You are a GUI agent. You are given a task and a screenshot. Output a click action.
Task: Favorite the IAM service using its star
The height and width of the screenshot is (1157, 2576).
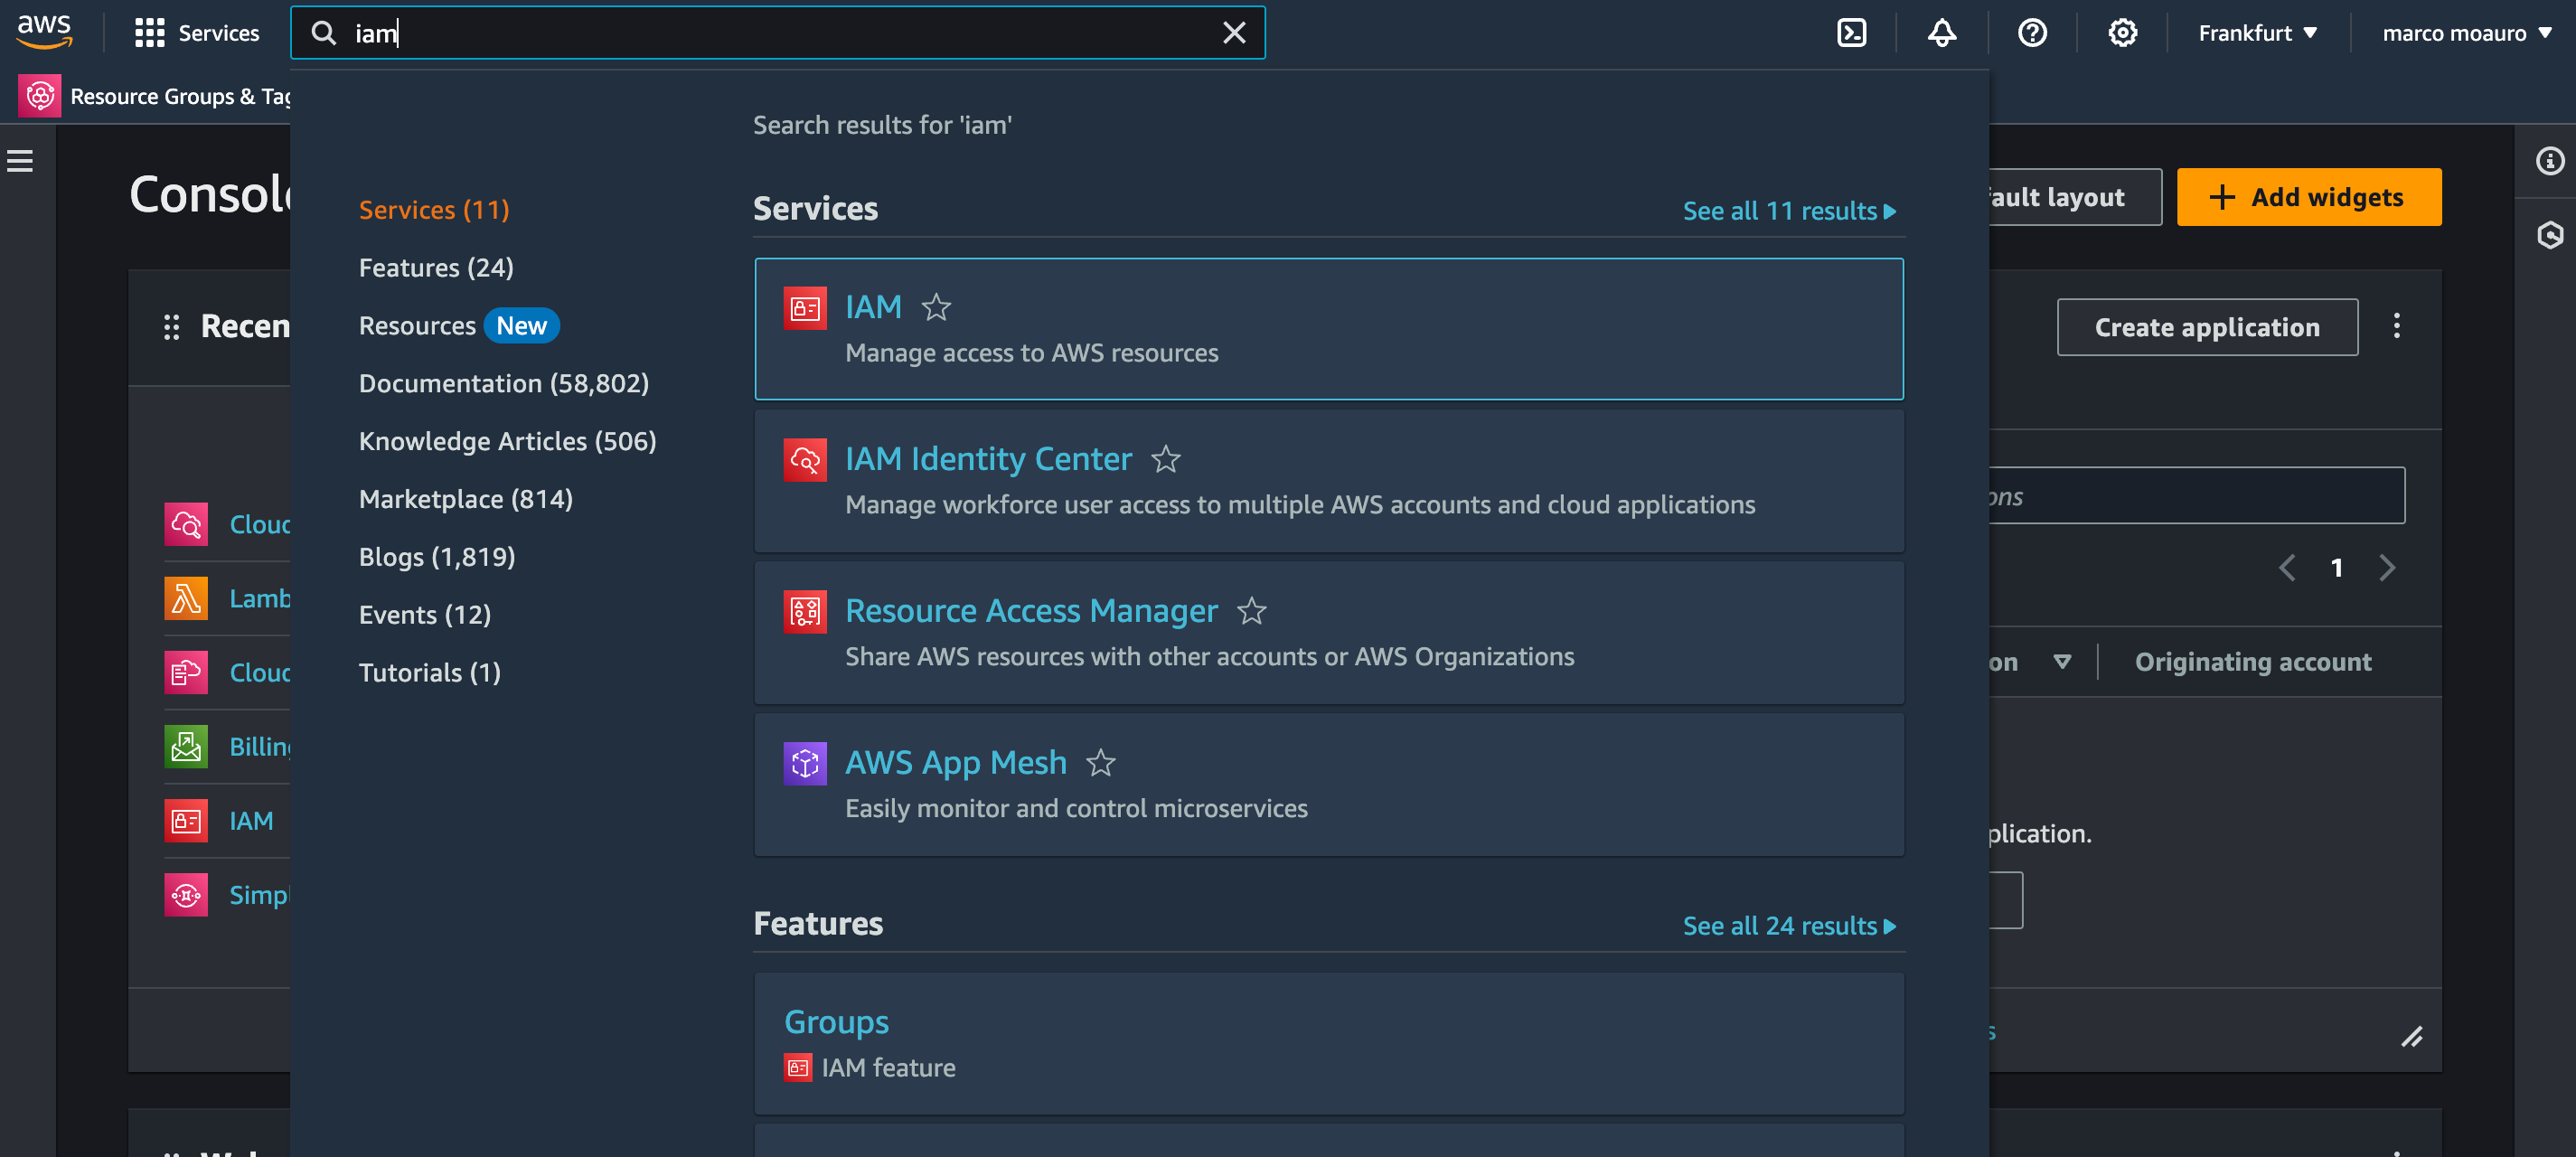point(936,307)
